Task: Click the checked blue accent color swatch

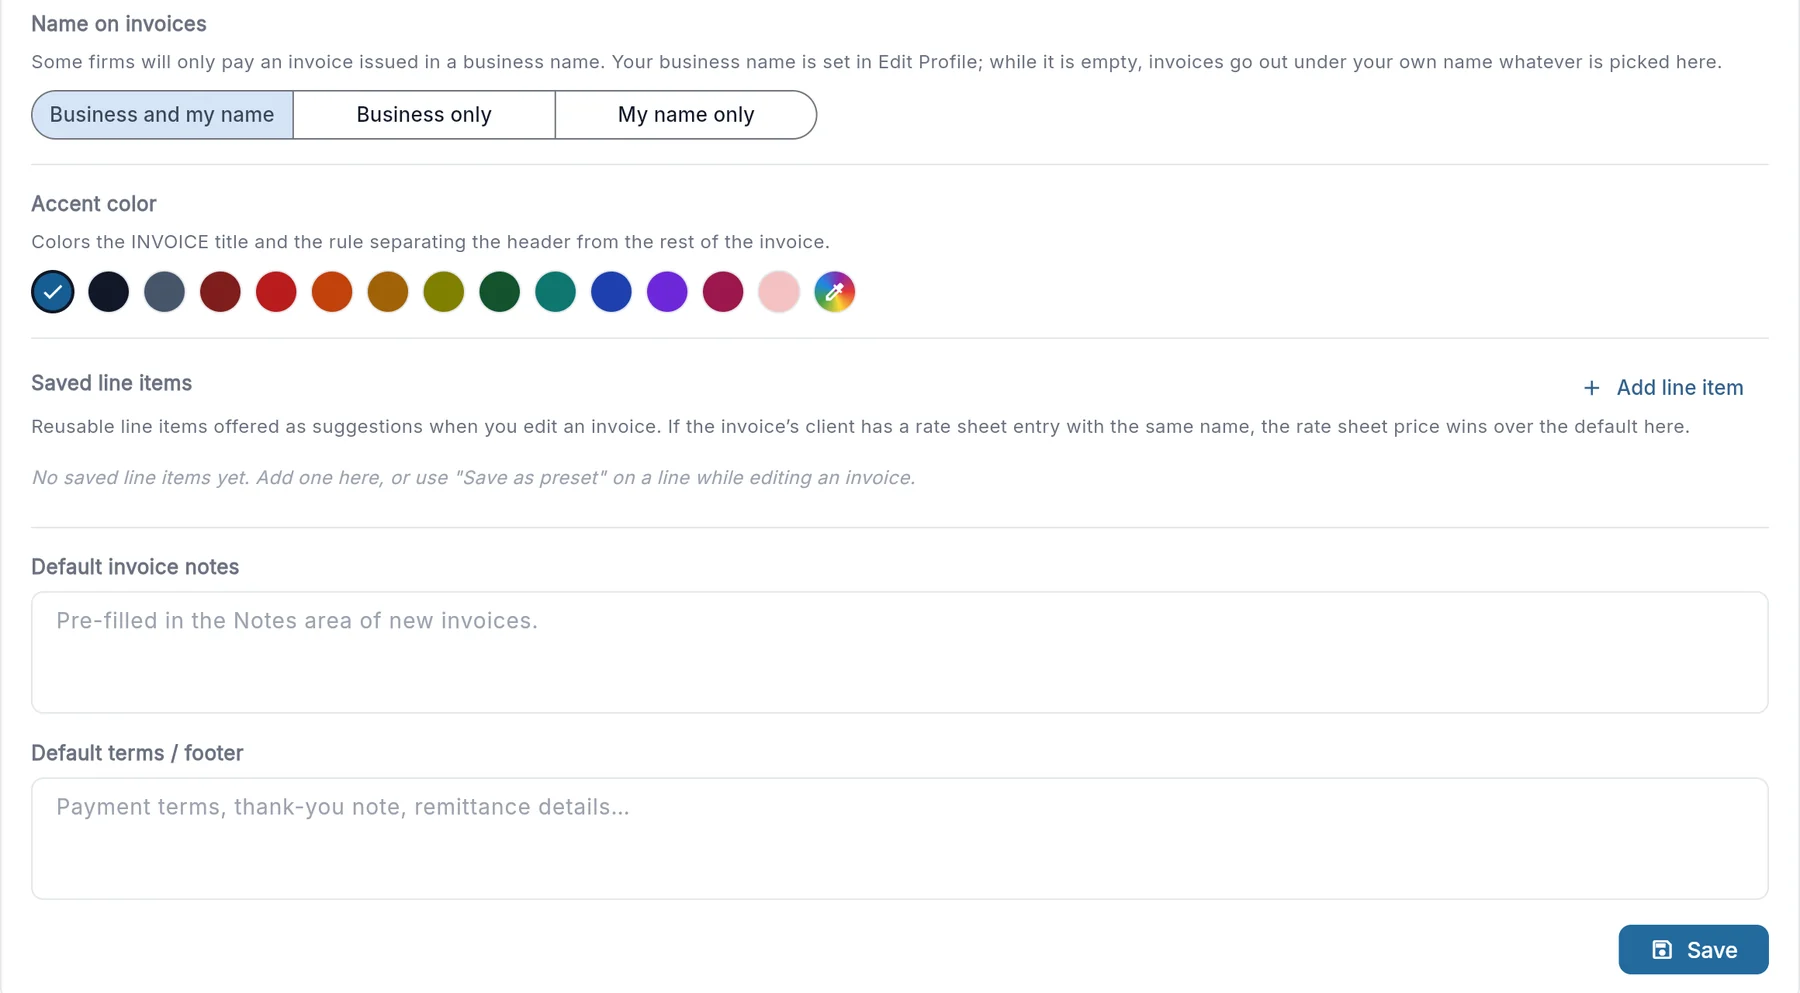Action: pos(53,292)
